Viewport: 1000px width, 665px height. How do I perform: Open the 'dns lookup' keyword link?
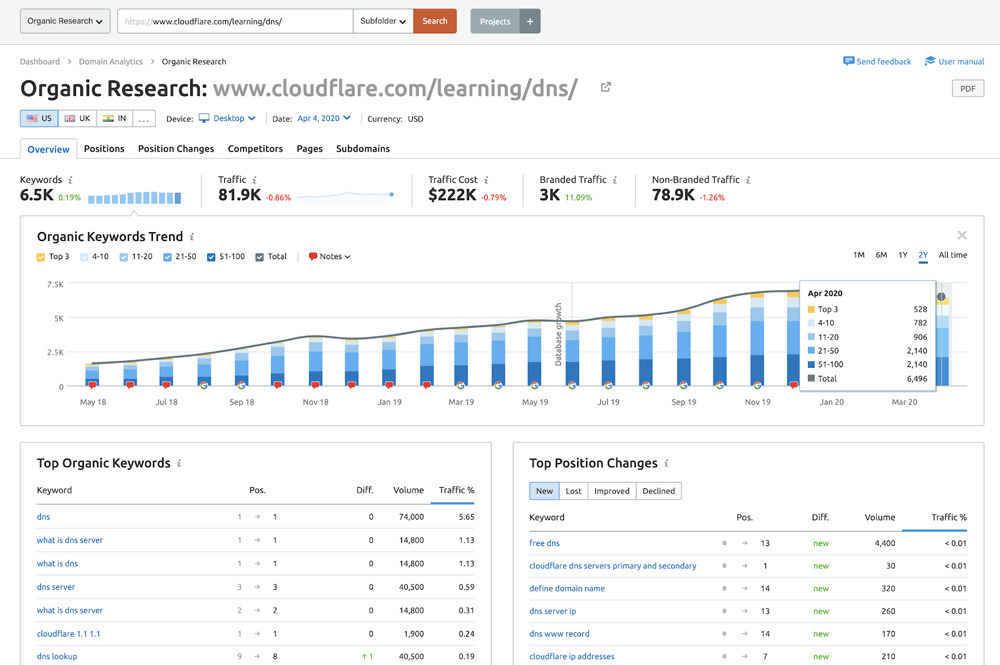pyautogui.click(x=57, y=656)
